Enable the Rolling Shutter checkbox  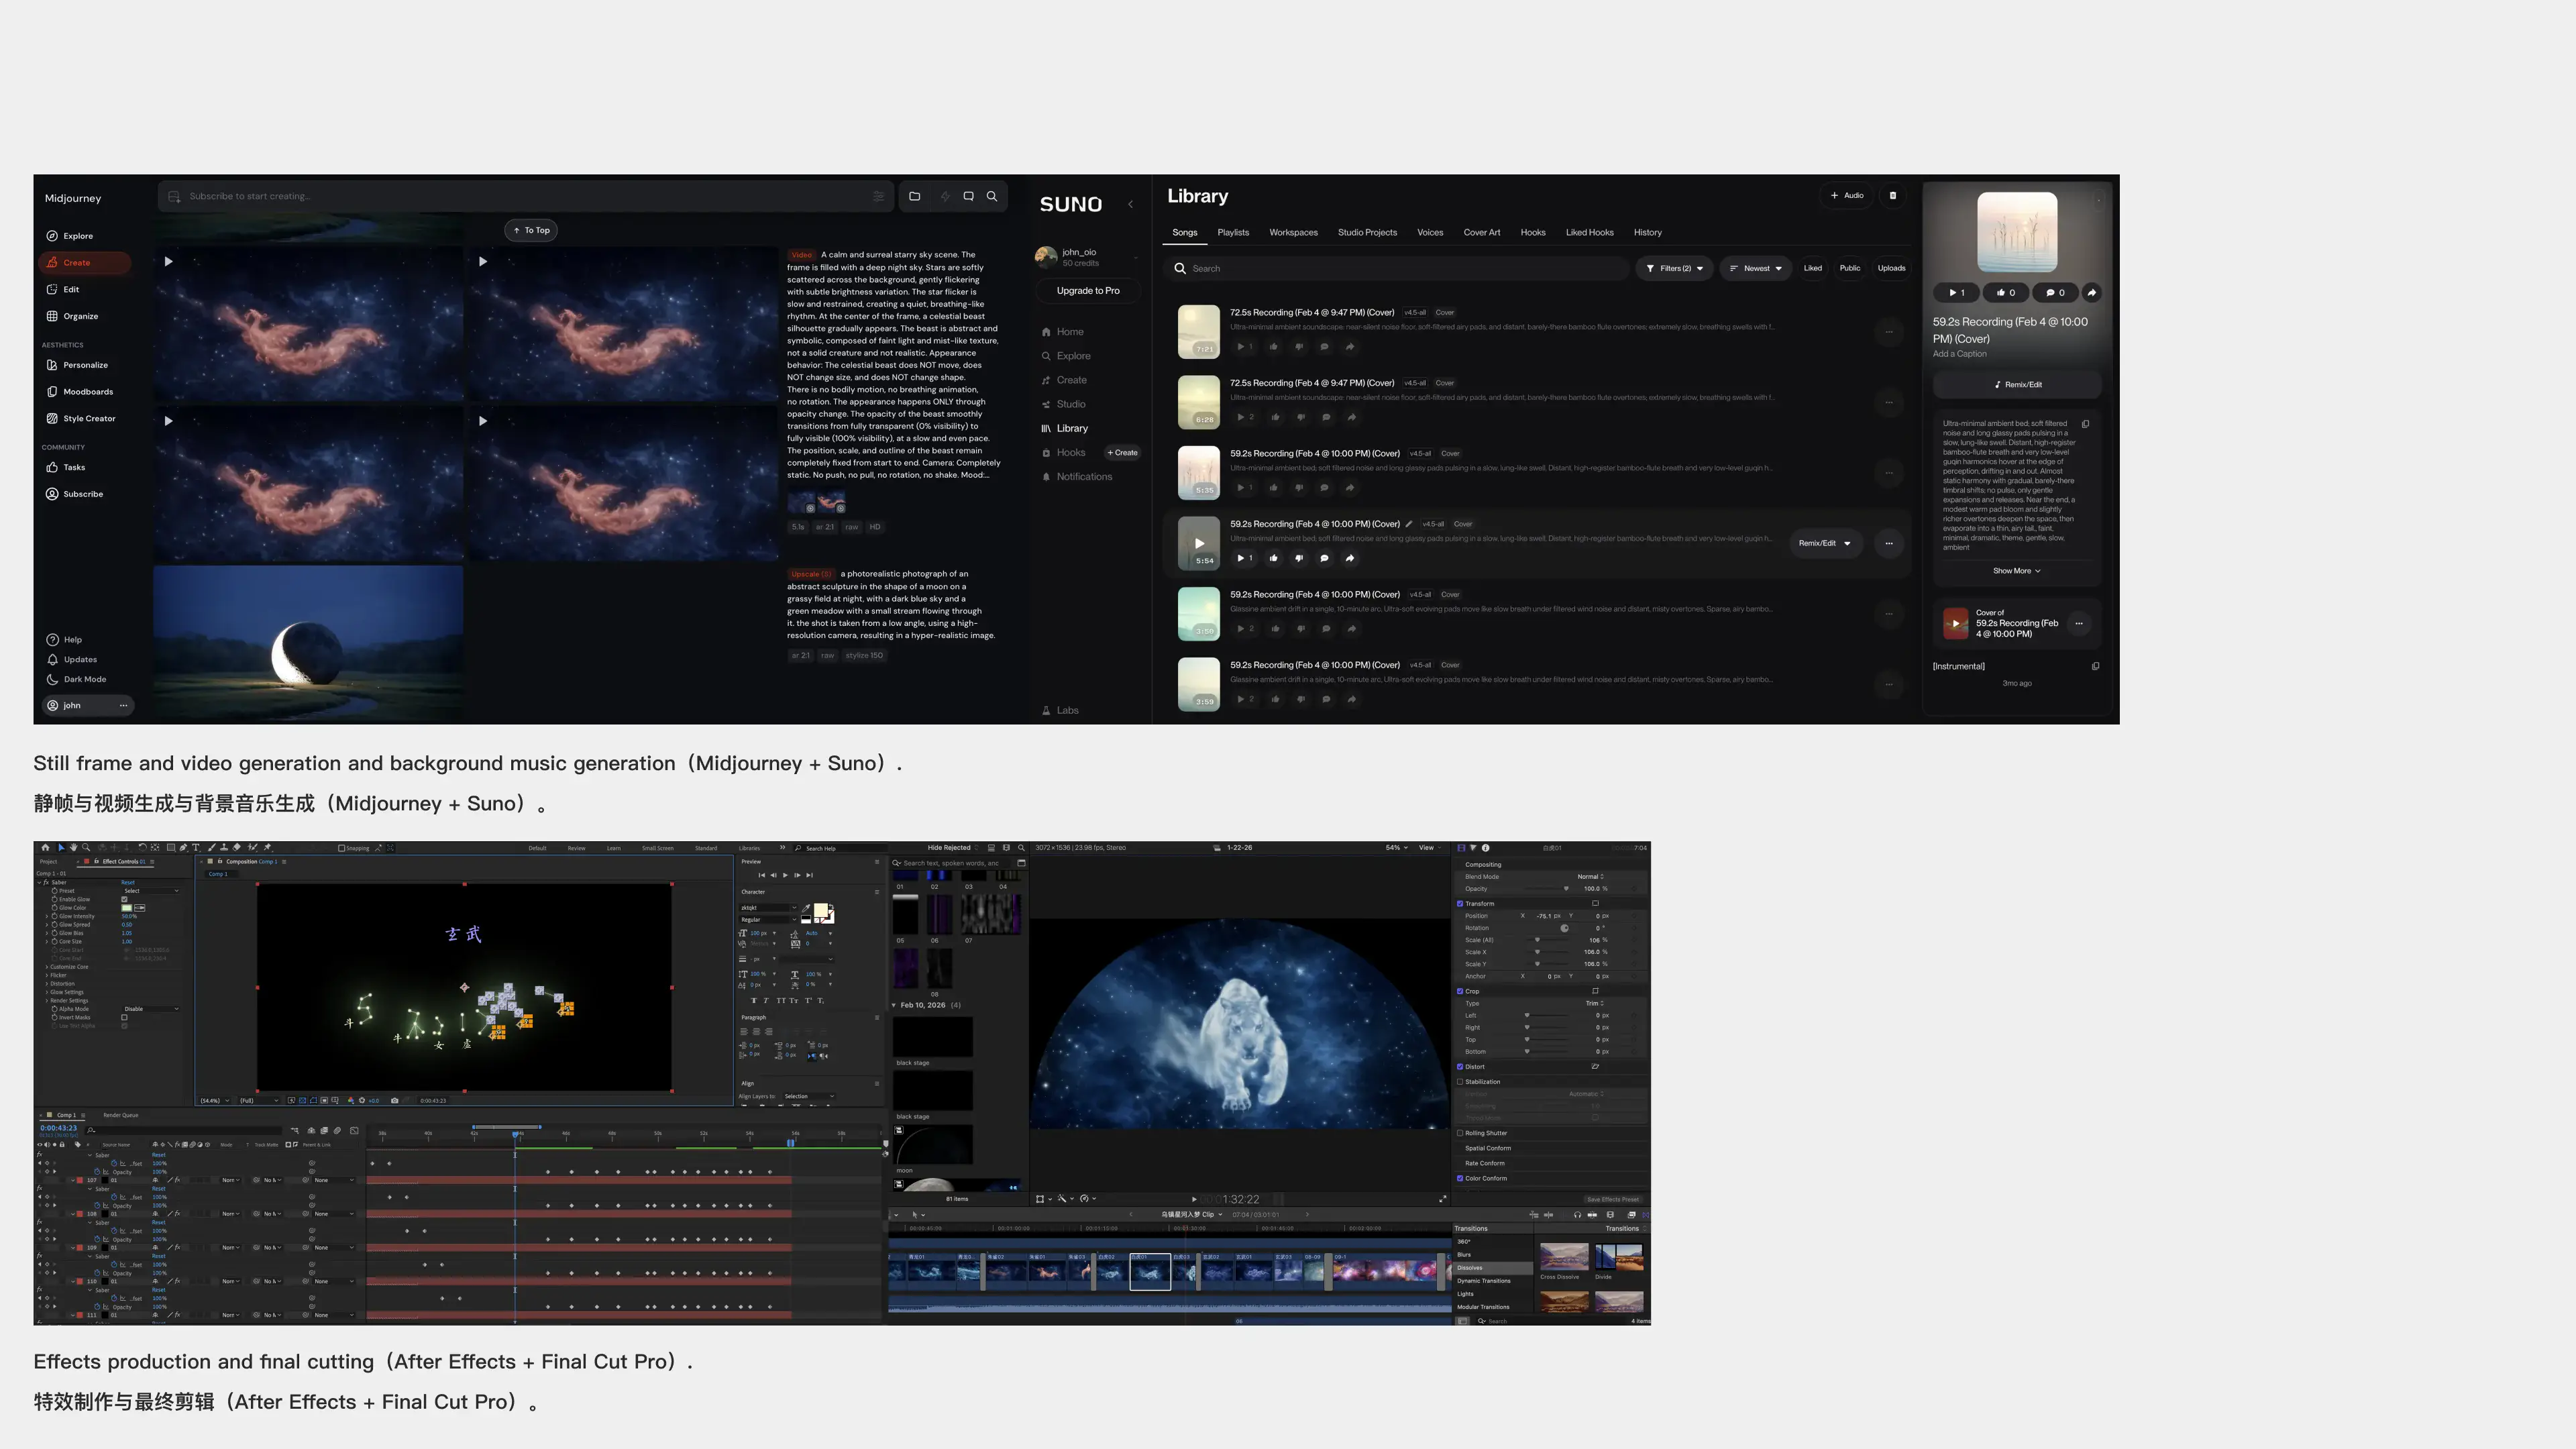[x=1460, y=1134]
